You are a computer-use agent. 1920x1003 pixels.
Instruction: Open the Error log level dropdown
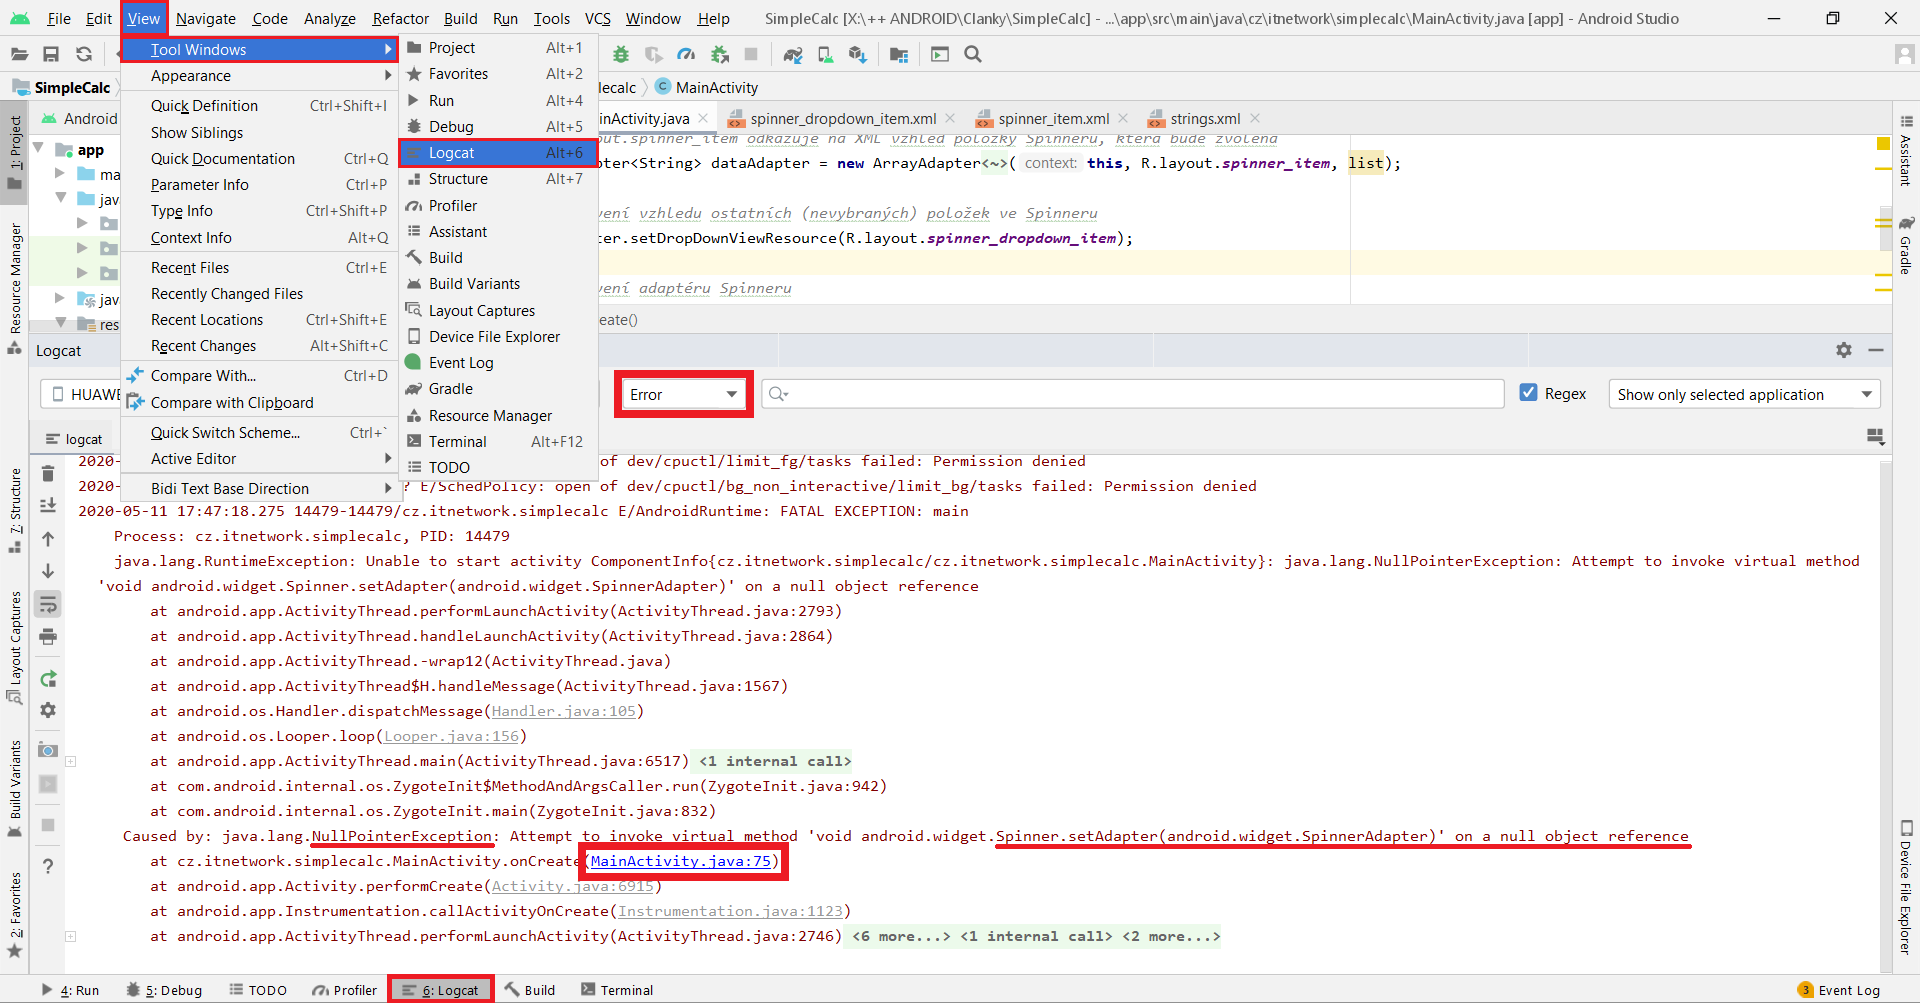(684, 394)
